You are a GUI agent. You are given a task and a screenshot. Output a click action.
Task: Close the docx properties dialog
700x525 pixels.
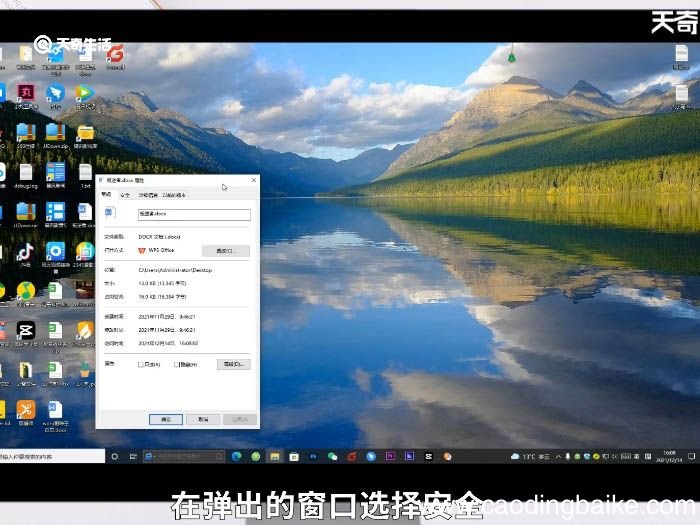coord(254,180)
